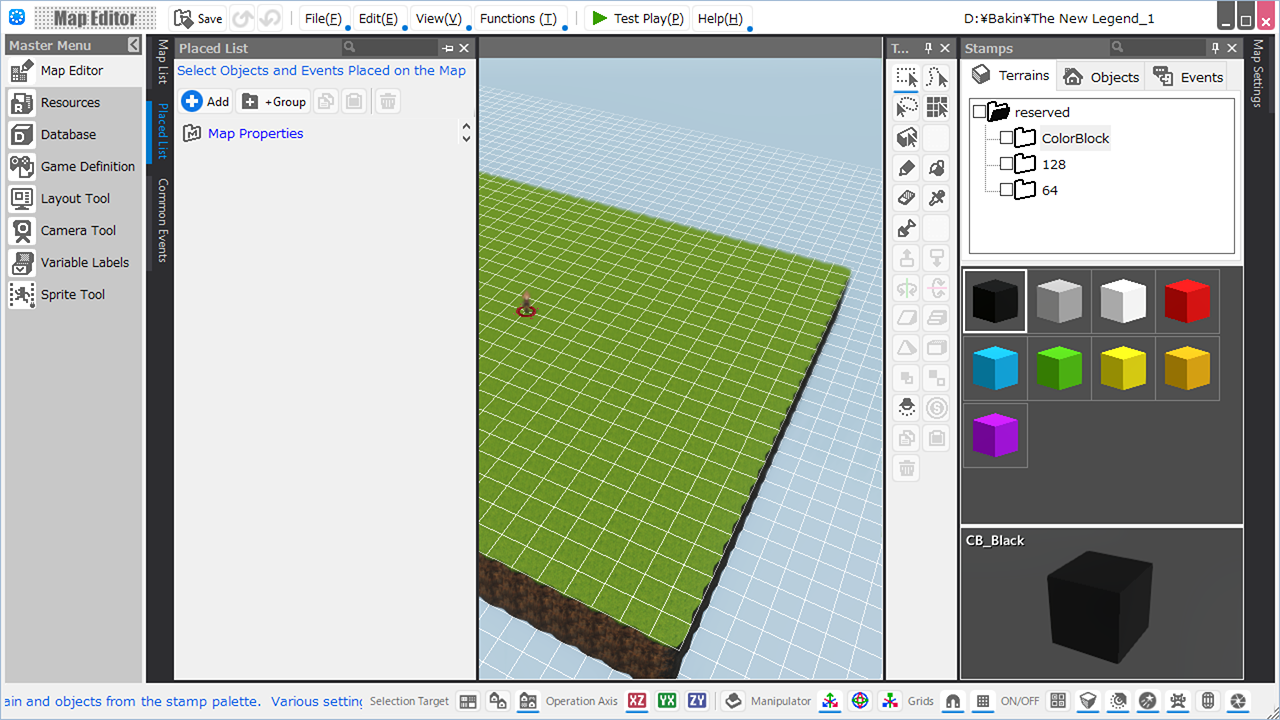
Task: Open the Sprite Tool from Master Menu
Action: pyautogui.click(x=72, y=295)
